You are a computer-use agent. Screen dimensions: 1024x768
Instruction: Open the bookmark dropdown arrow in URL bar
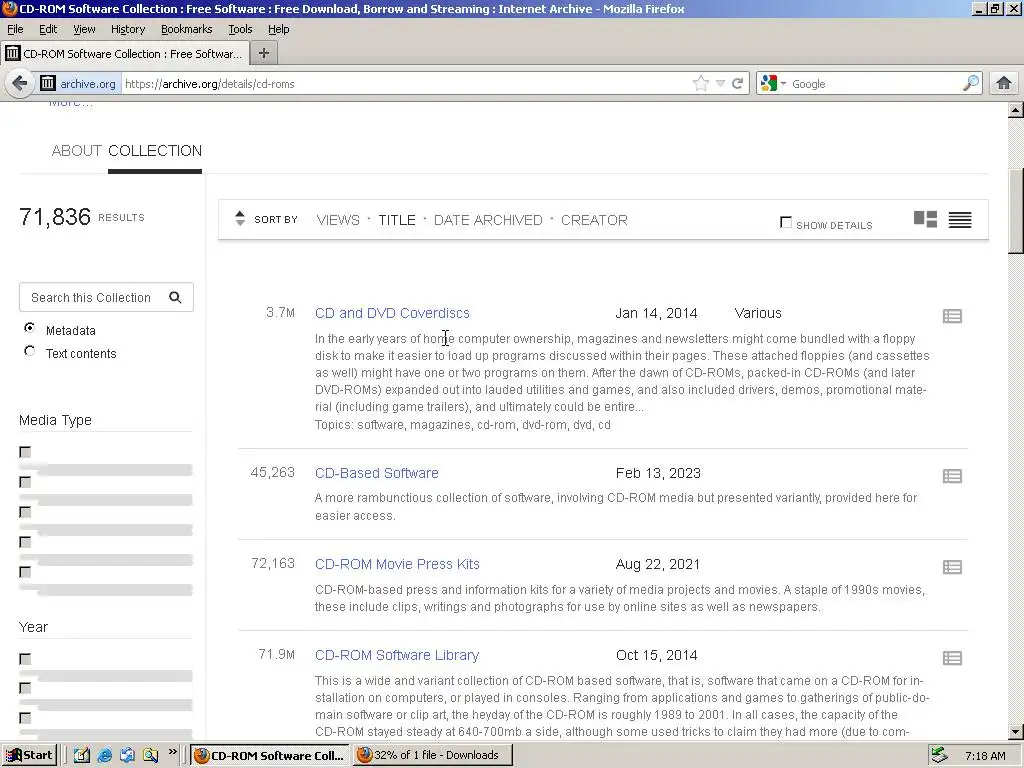[x=720, y=84]
